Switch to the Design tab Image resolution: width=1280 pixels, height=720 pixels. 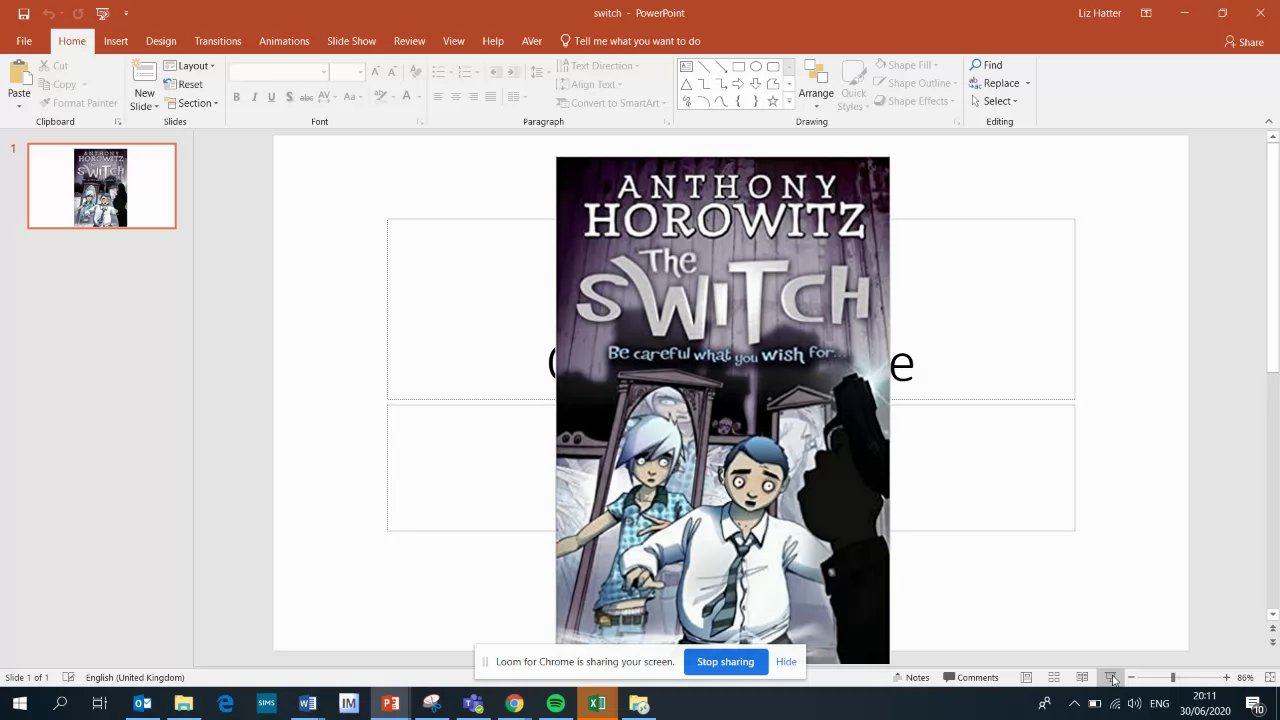point(161,41)
